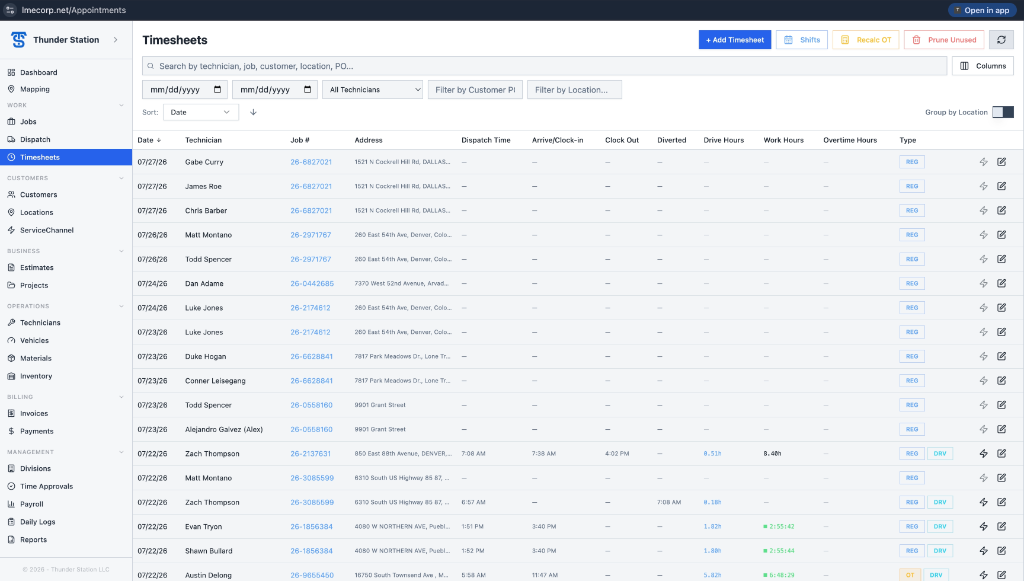1024x581 pixels.
Task: Click edit icon for James Roe row
Action: [x=1001, y=186]
